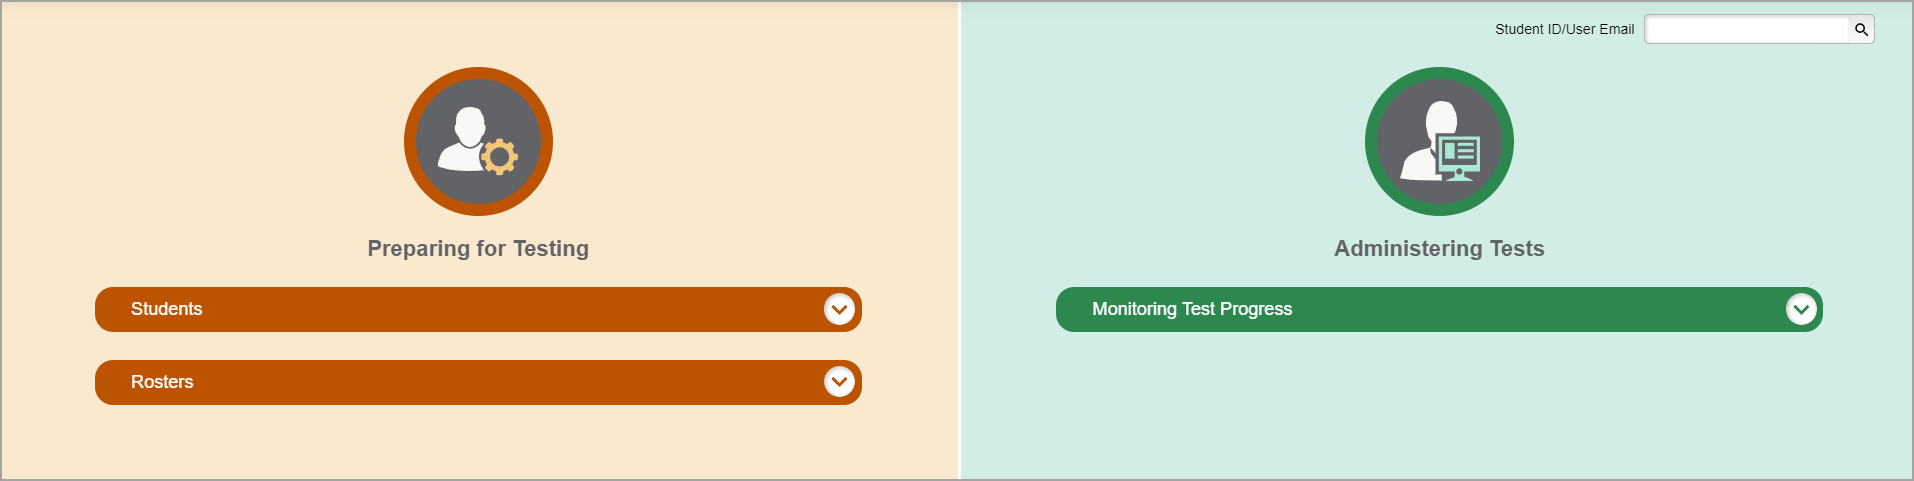
Task: Click the Student ID/User Email label text
Action: click(x=1564, y=30)
